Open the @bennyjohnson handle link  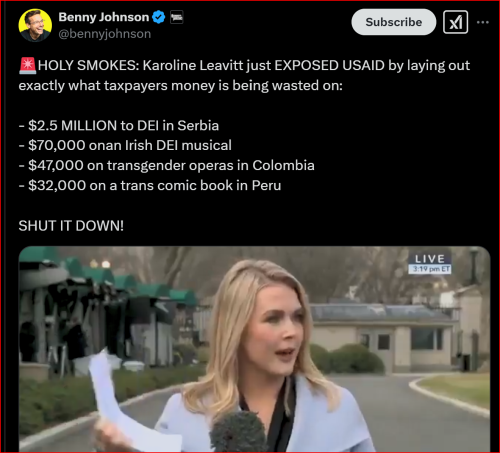tap(105, 34)
